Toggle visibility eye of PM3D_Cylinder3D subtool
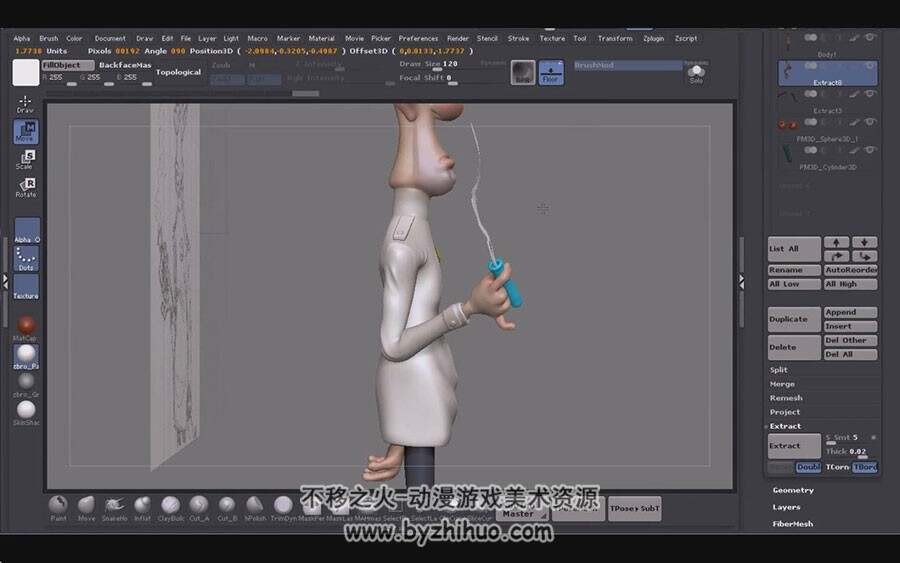The image size is (900, 563). (870, 150)
